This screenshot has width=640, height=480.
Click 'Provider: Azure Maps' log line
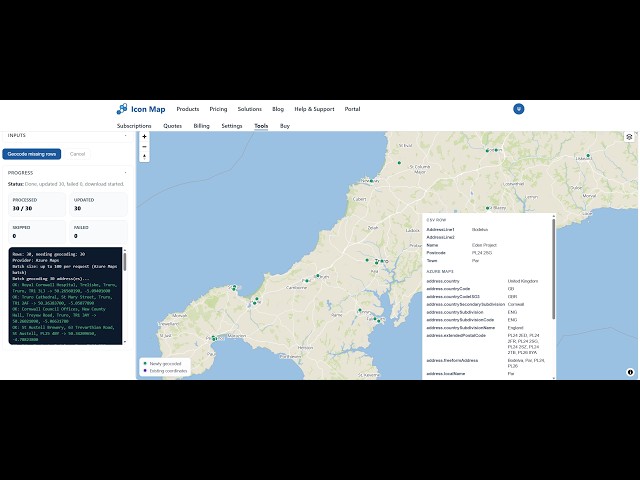pos(36,260)
